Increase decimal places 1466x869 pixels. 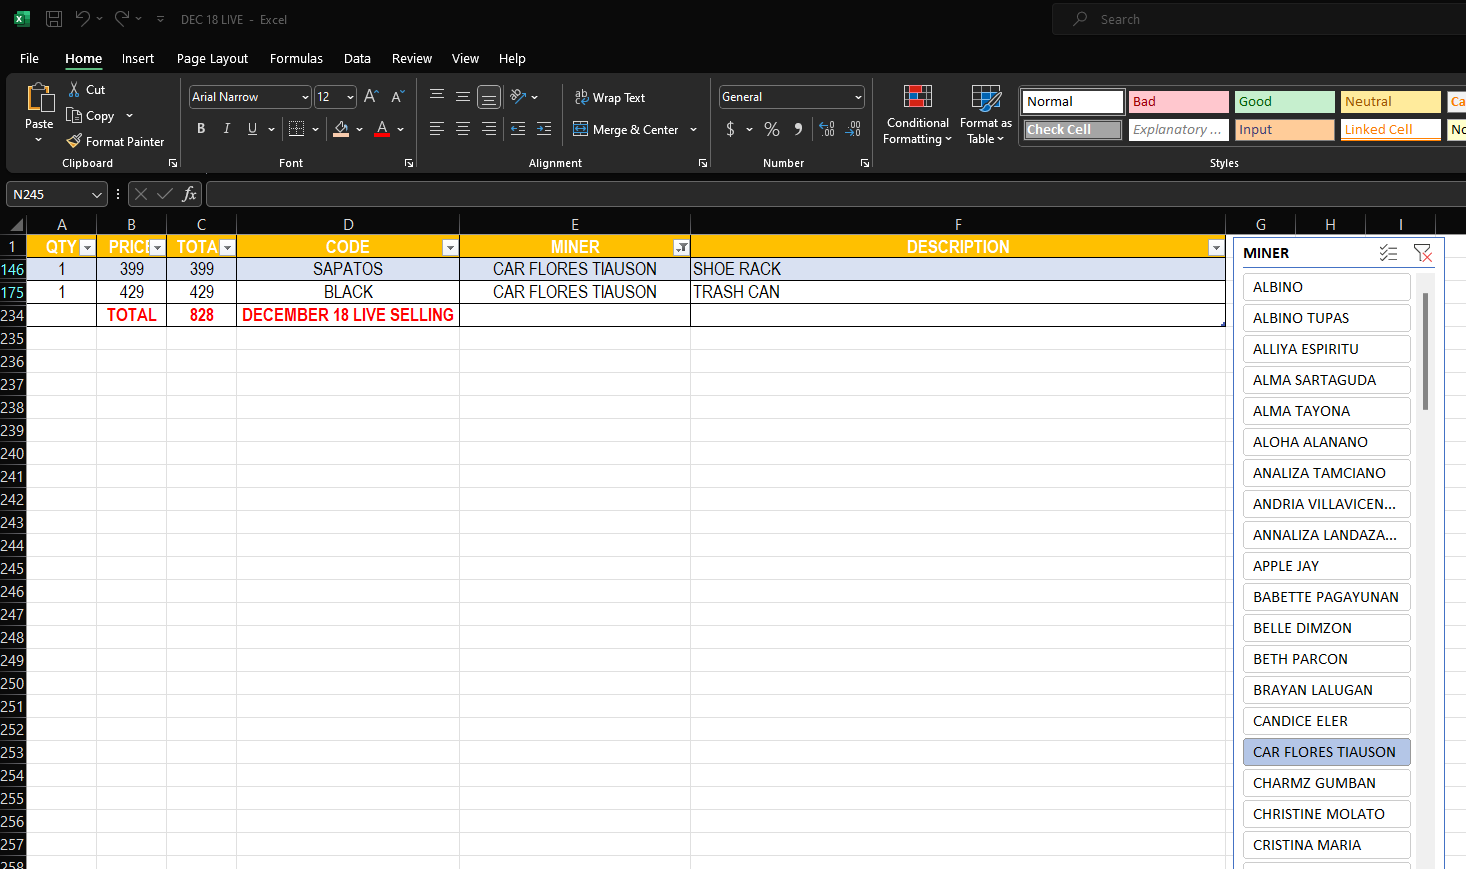[x=827, y=129]
